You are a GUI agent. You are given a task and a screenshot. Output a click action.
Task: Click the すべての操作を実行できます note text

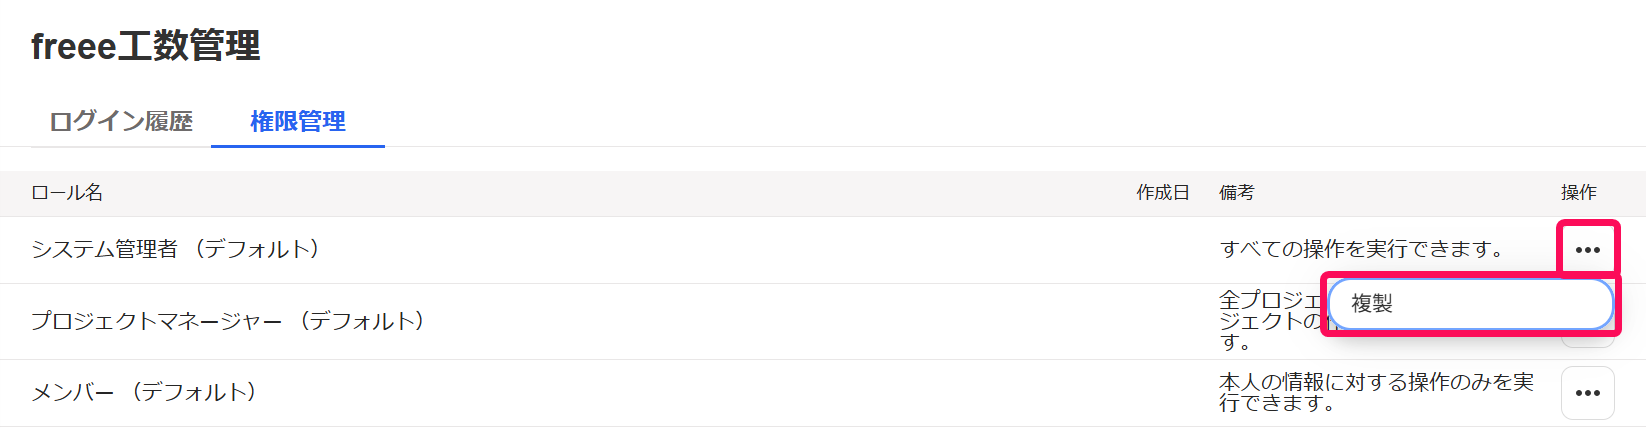point(1362,249)
